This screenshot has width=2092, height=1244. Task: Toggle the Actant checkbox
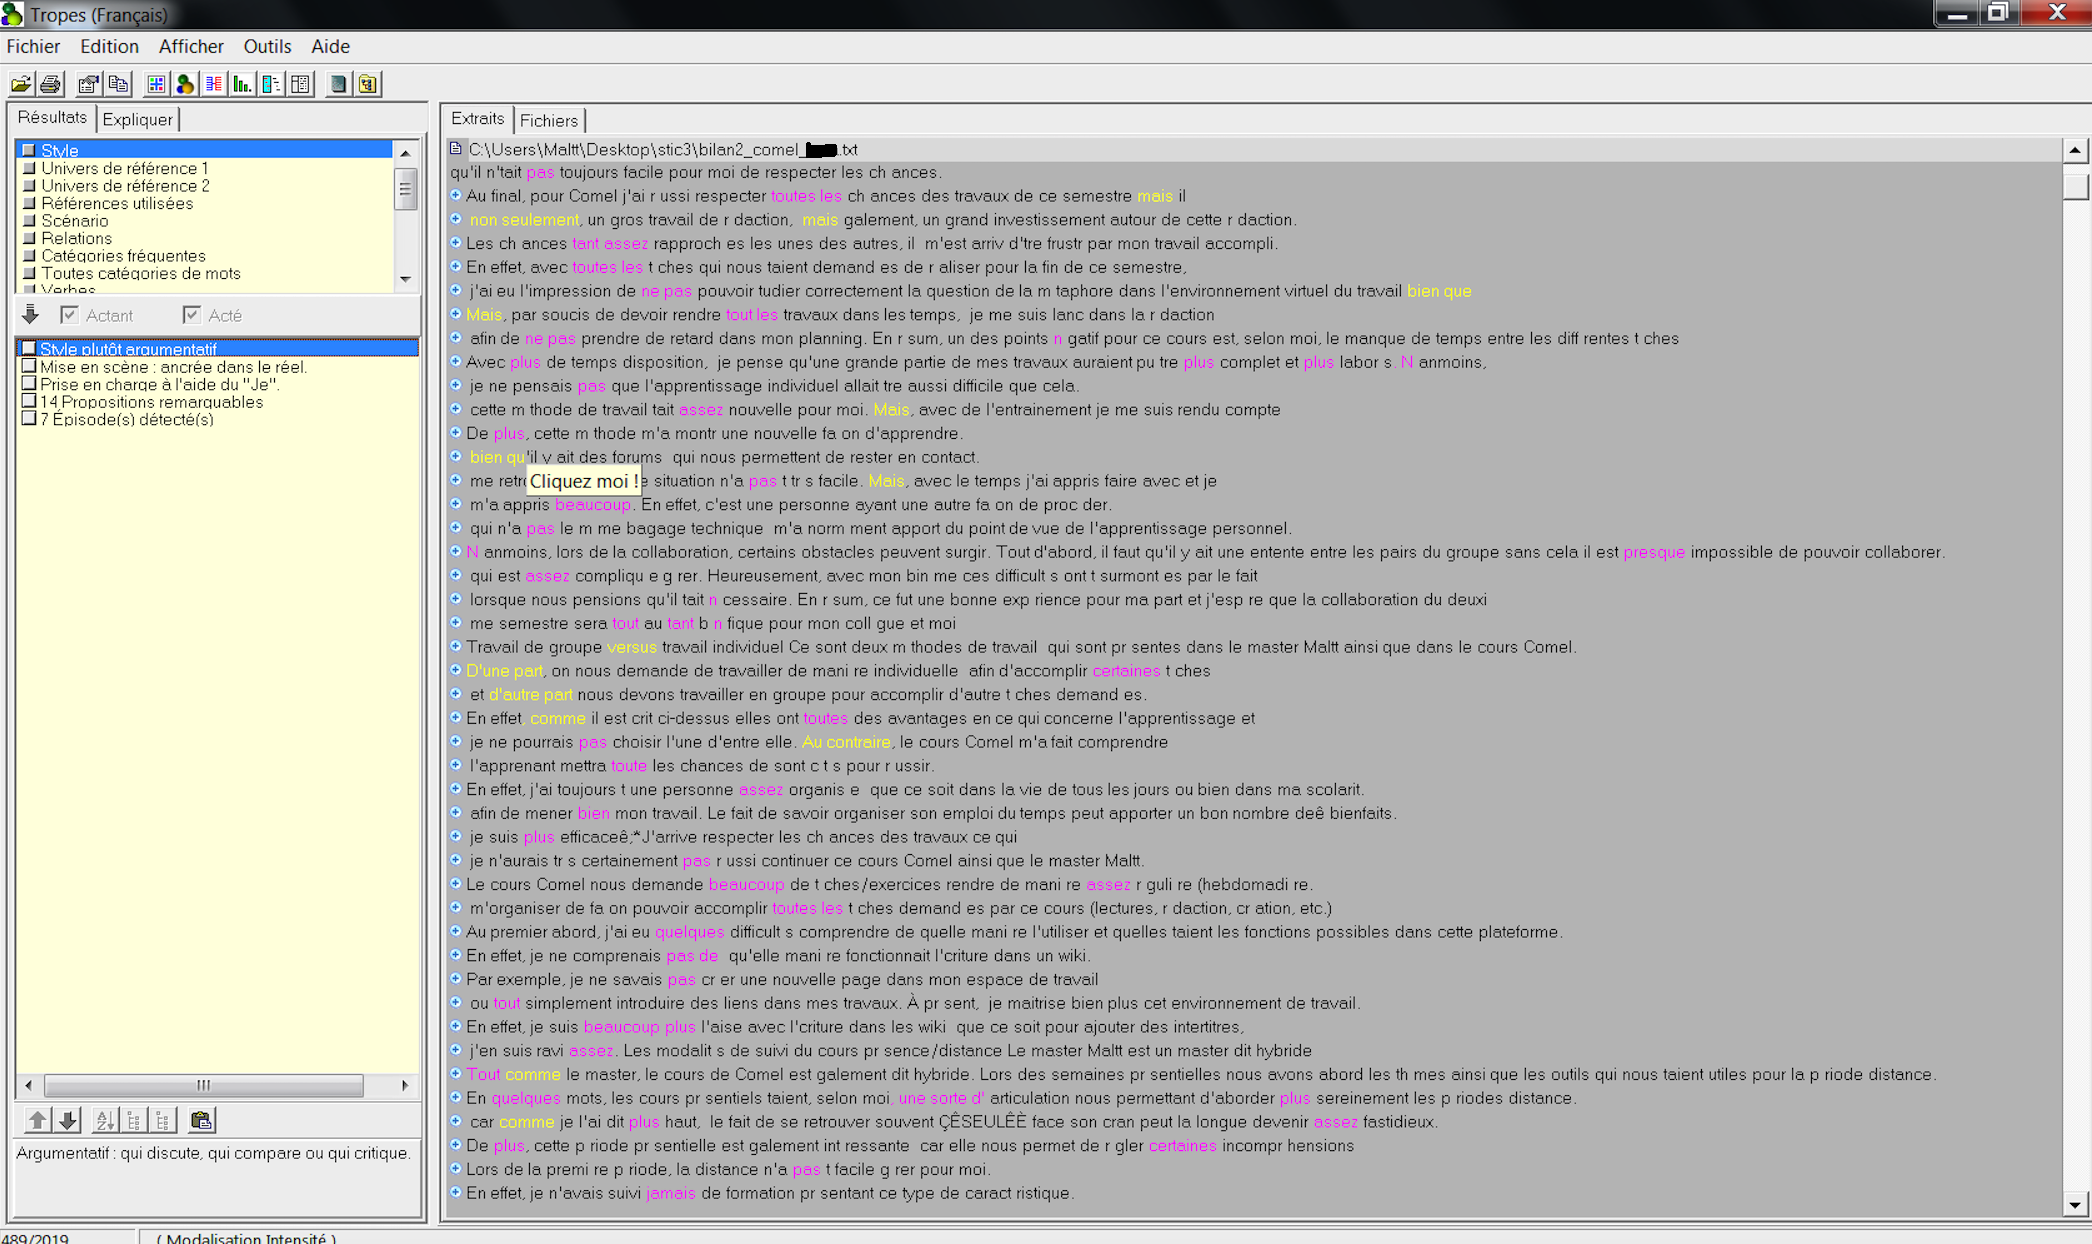[x=69, y=315]
